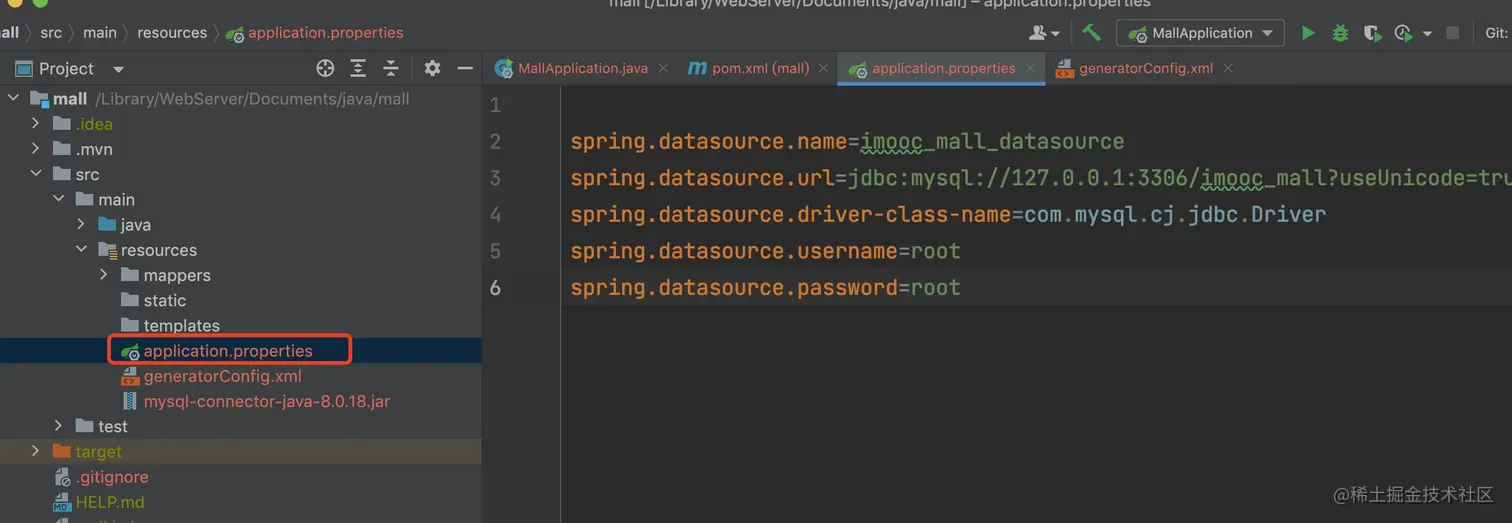Screen dimensions: 1512x523
Task: Select the .gitignore file
Action: click(100, 477)
